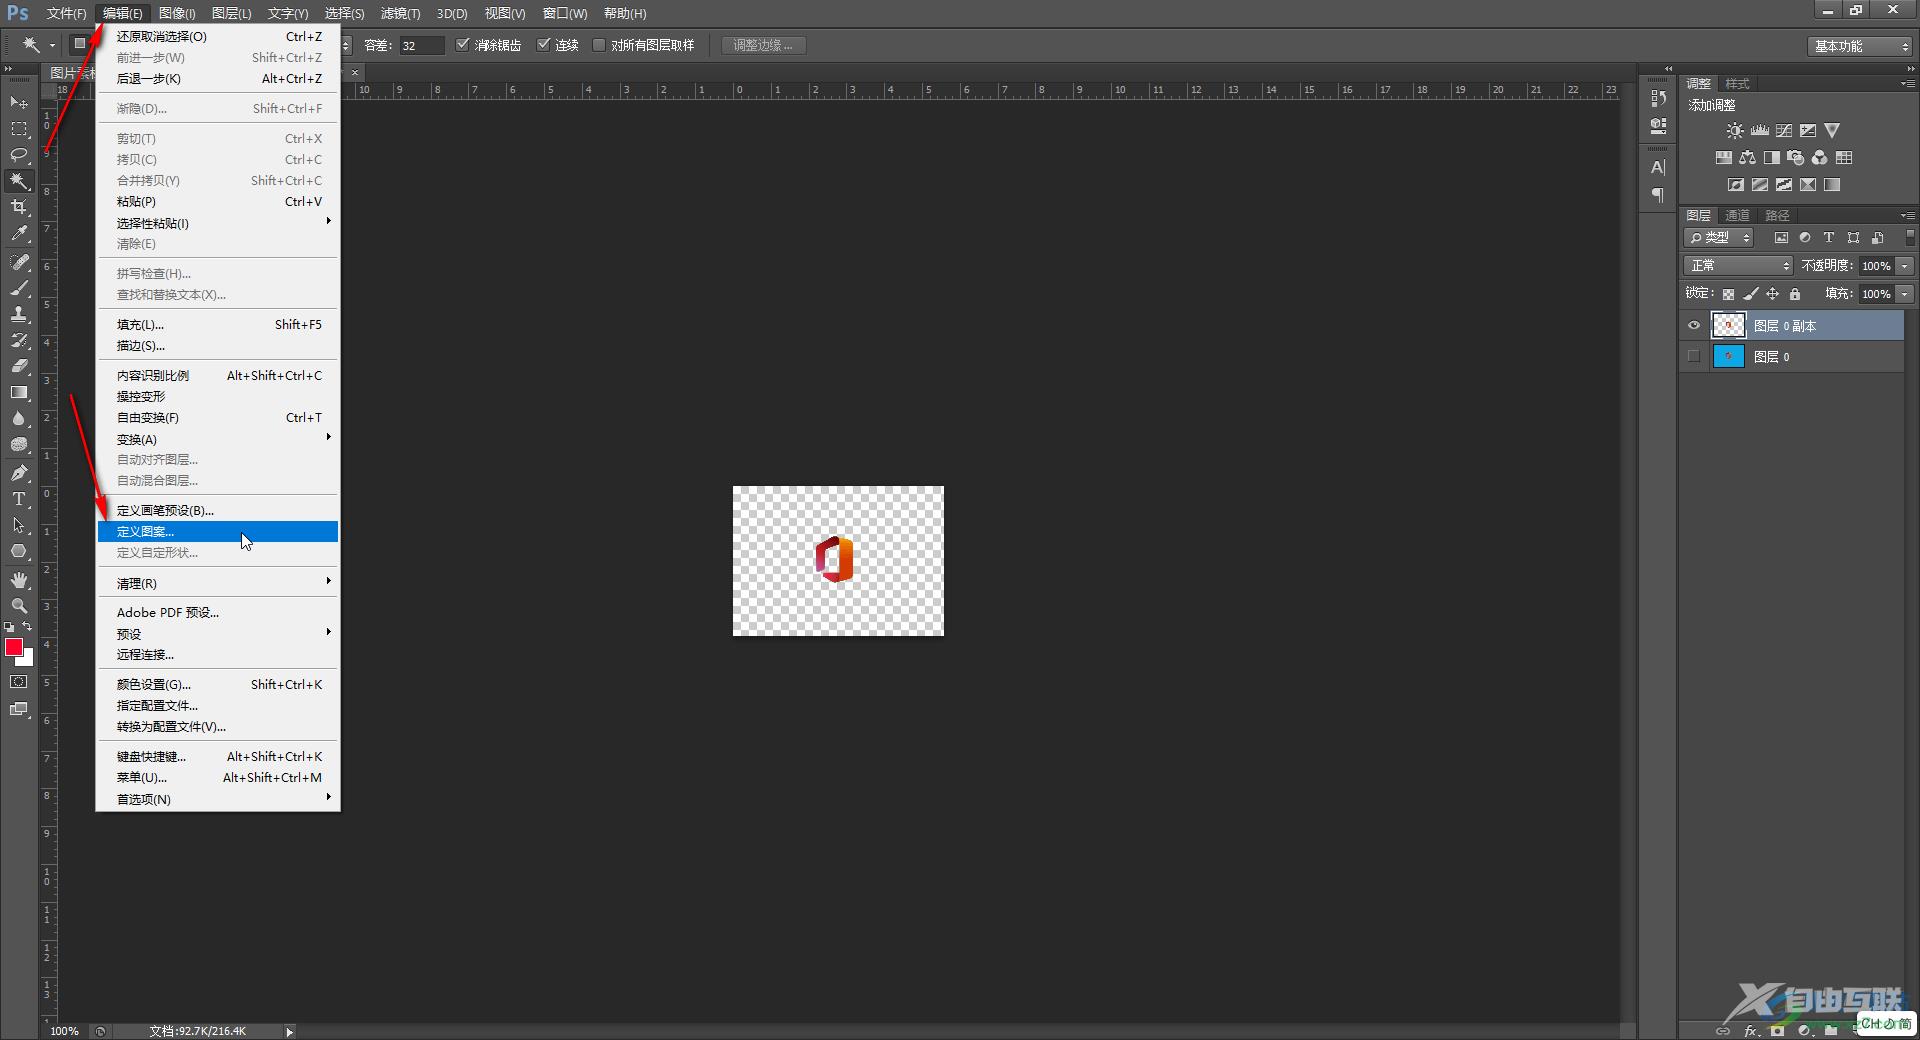Toggle the layer filter on/off switch
The width and height of the screenshot is (1920, 1040).
[1909, 238]
